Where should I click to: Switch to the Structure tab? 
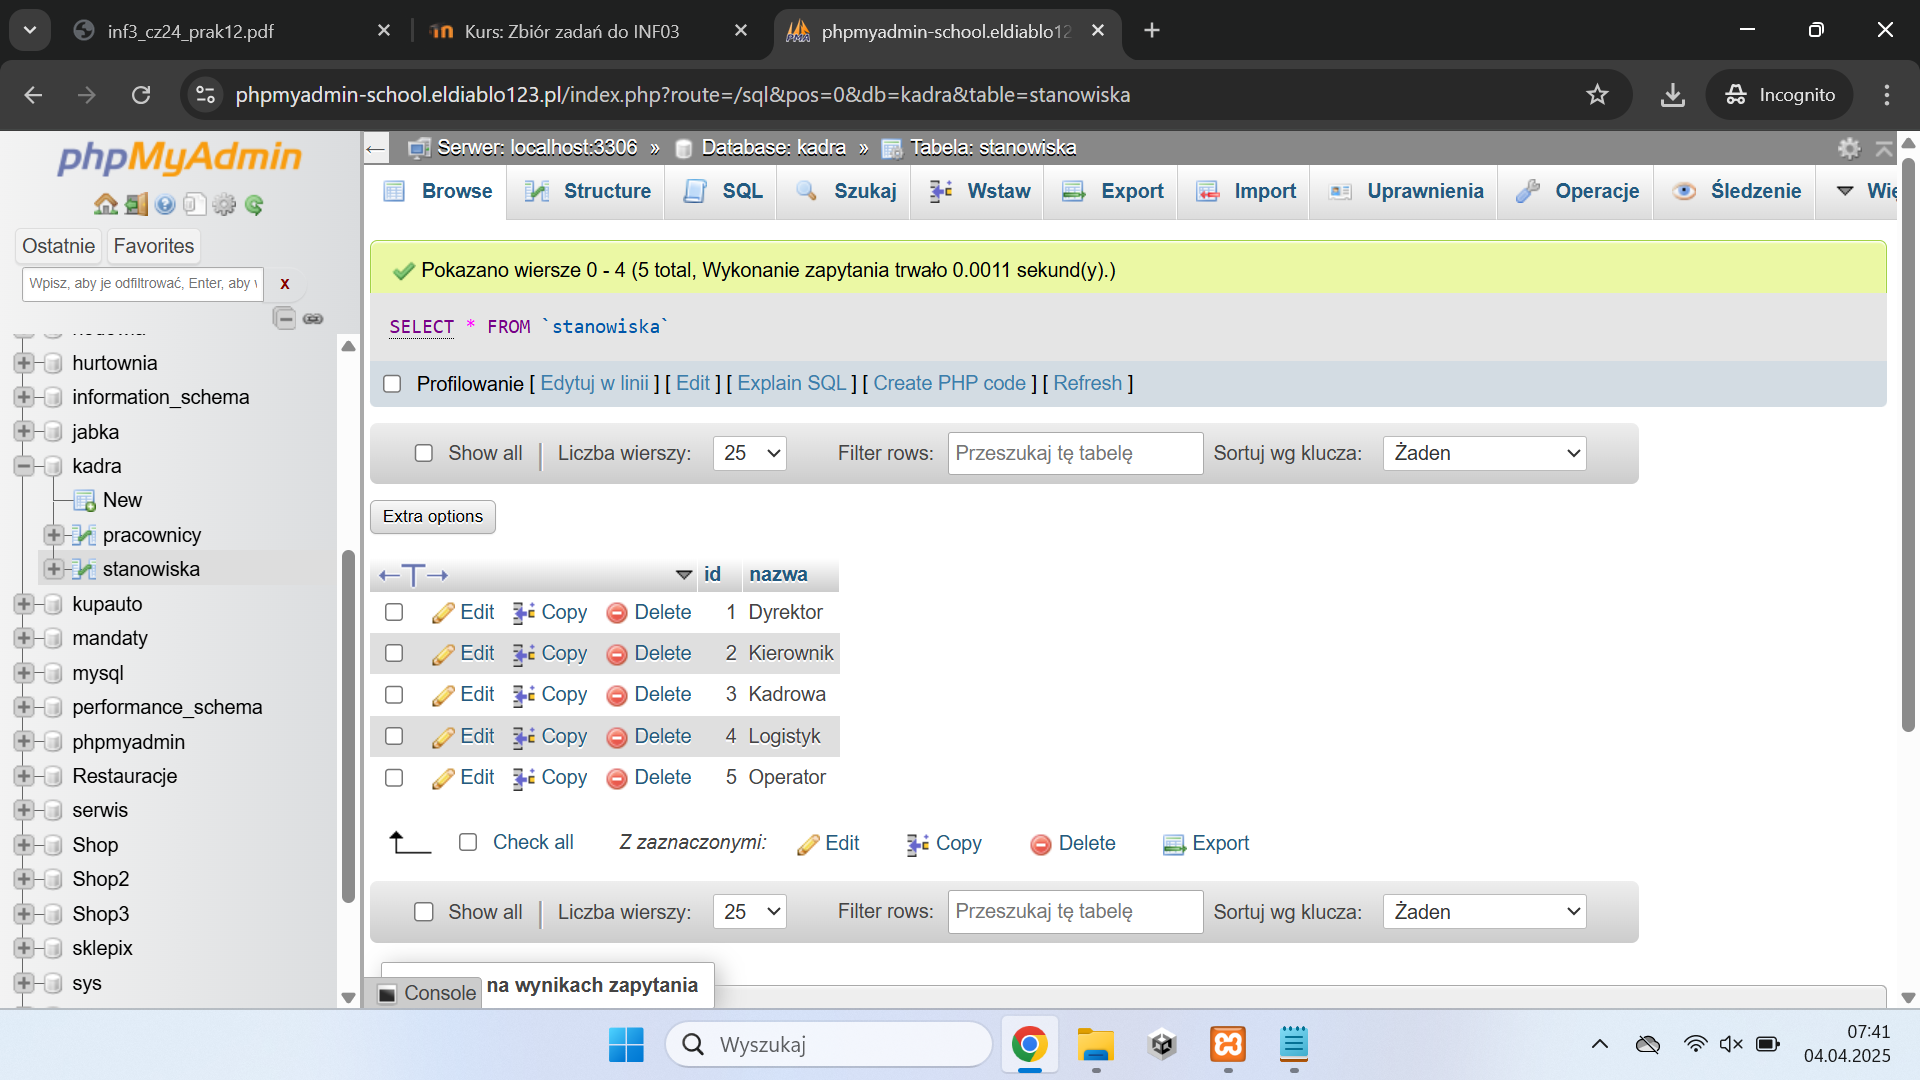click(588, 191)
